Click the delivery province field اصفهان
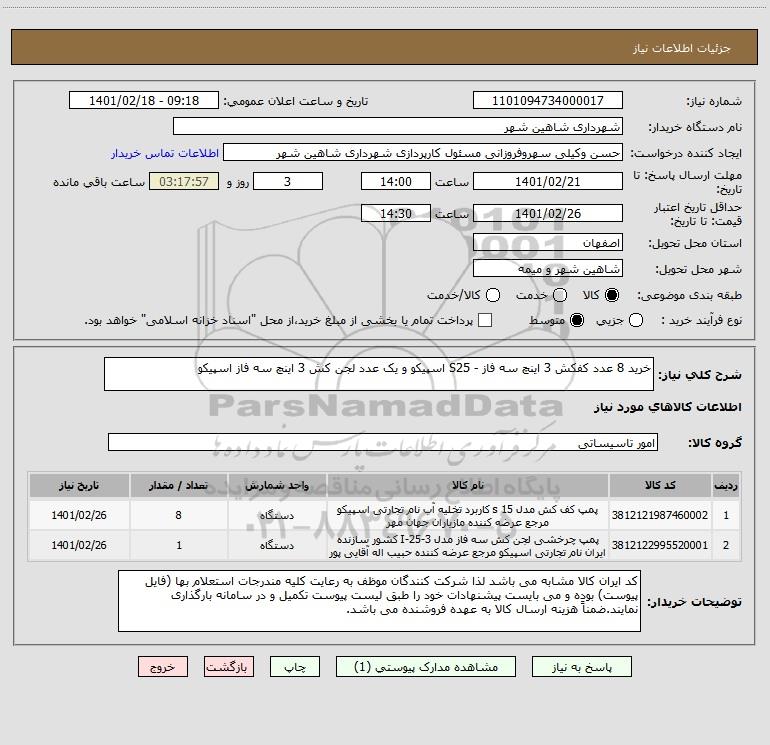Image resolution: width=770 pixels, height=745 pixels. pos(548,242)
